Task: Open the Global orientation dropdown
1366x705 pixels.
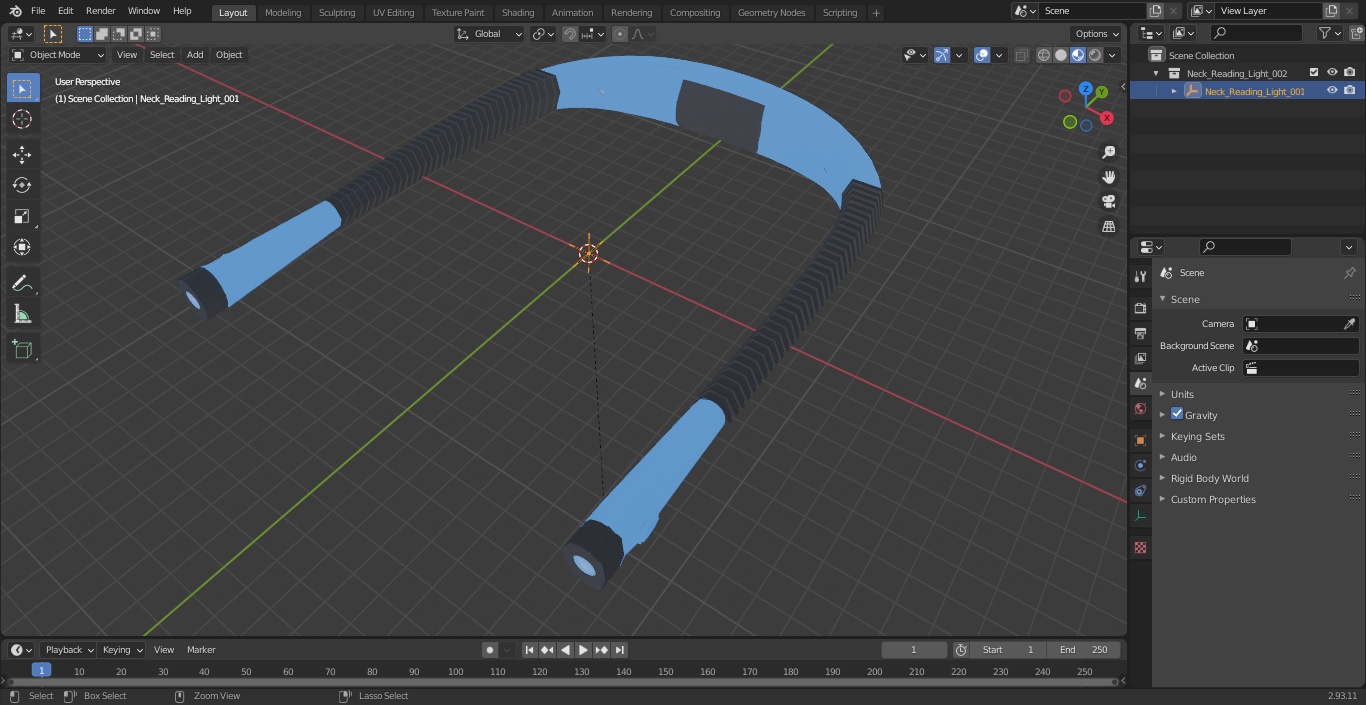Action: [x=490, y=34]
